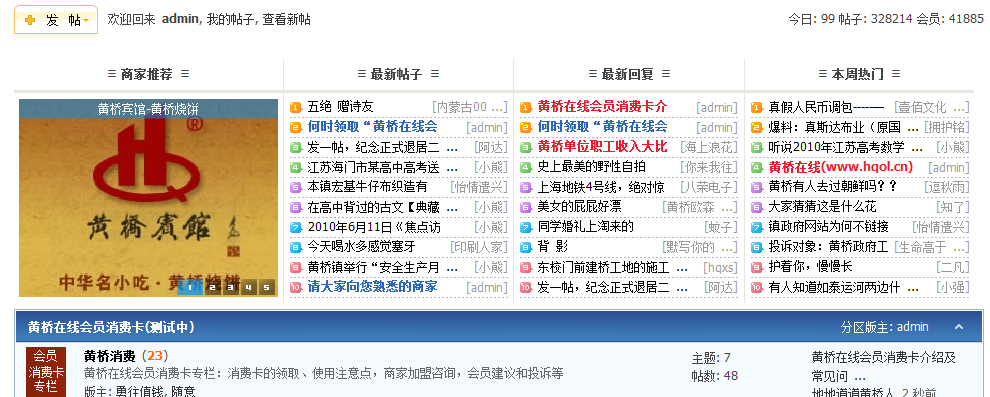The width and height of the screenshot is (990, 397).
Task: Switch slideshow to image 3
Action: point(230,288)
